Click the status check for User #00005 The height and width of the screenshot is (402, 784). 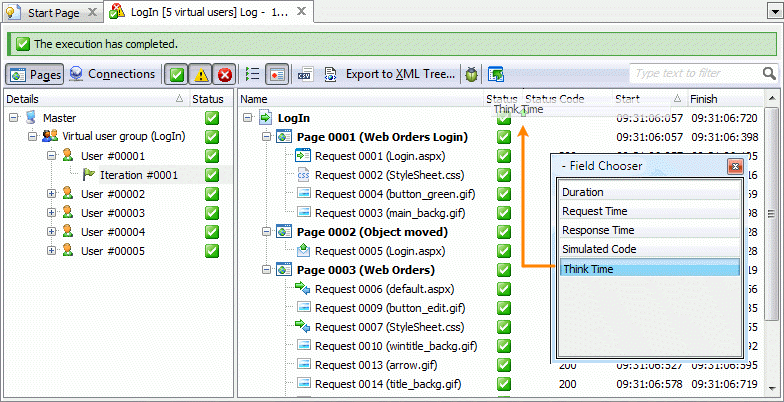(212, 250)
